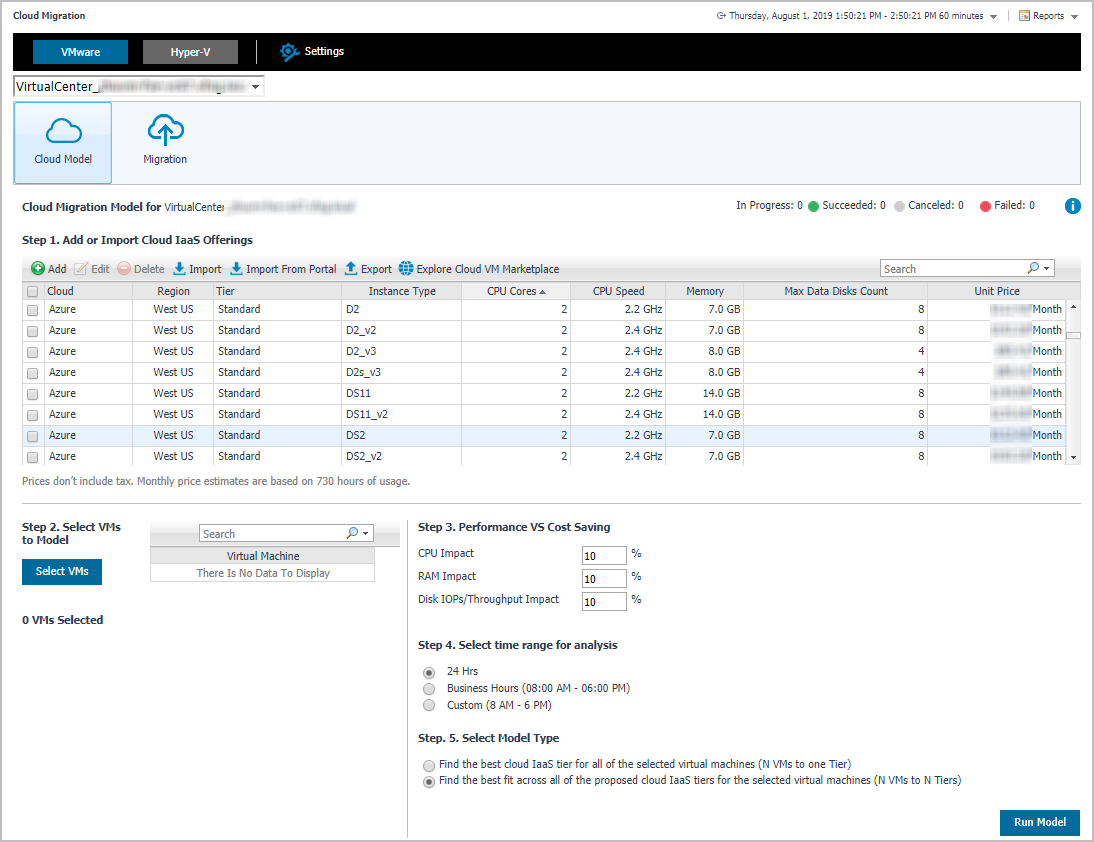Check the D2 instance row checkbox
Image resolution: width=1094 pixels, height=842 pixels.
[x=32, y=310]
